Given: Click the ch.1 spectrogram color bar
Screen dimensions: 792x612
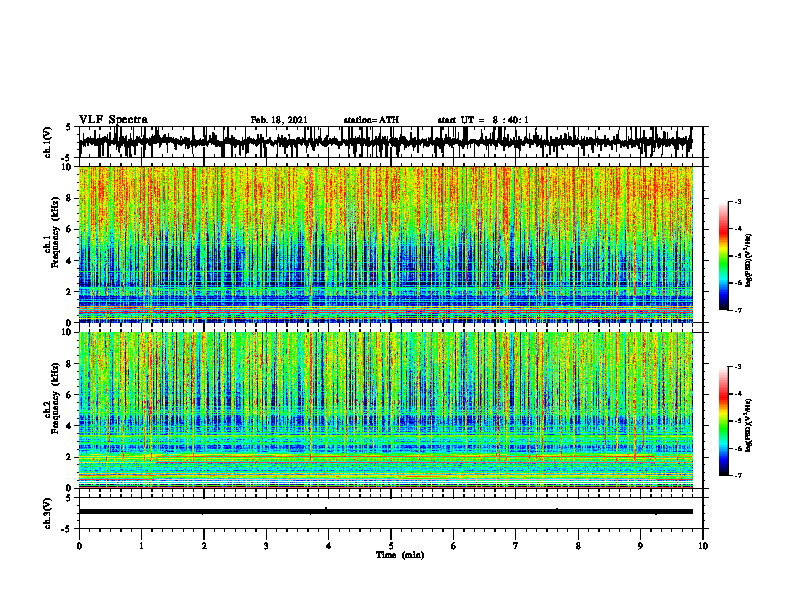Looking at the screenshot, I should tap(724, 256).
